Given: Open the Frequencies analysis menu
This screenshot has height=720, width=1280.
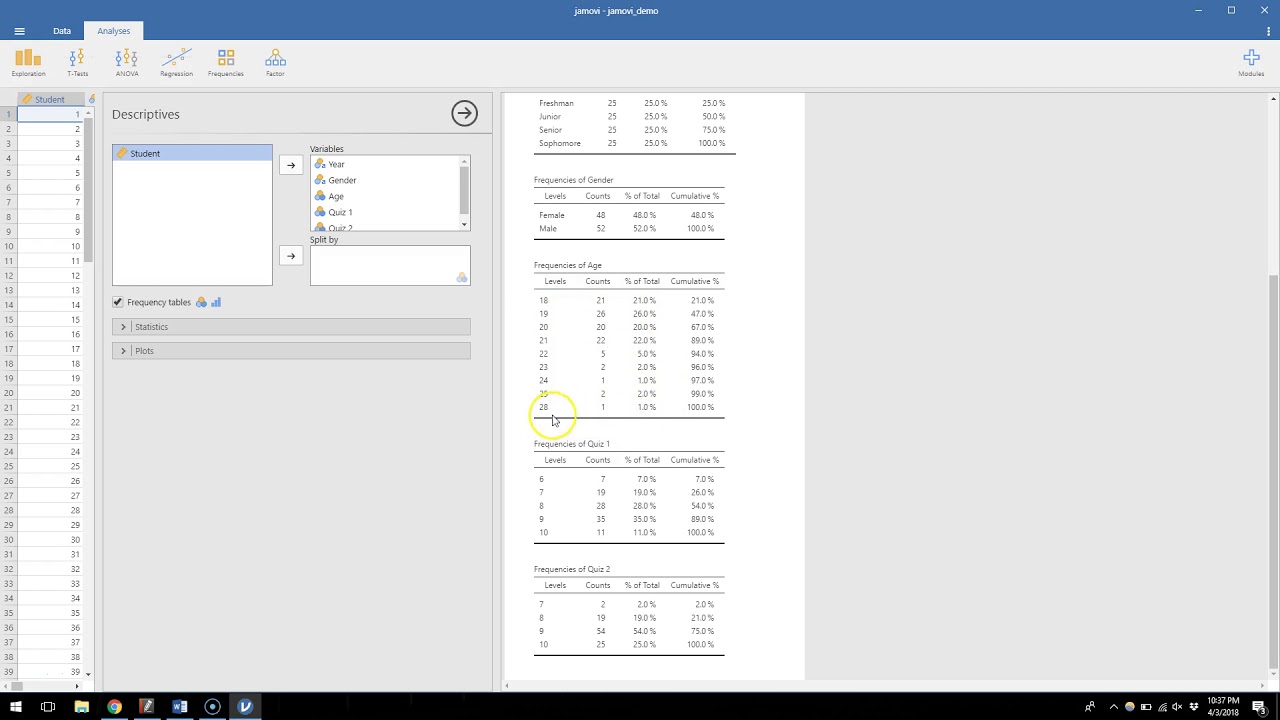Looking at the screenshot, I should point(226,63).
